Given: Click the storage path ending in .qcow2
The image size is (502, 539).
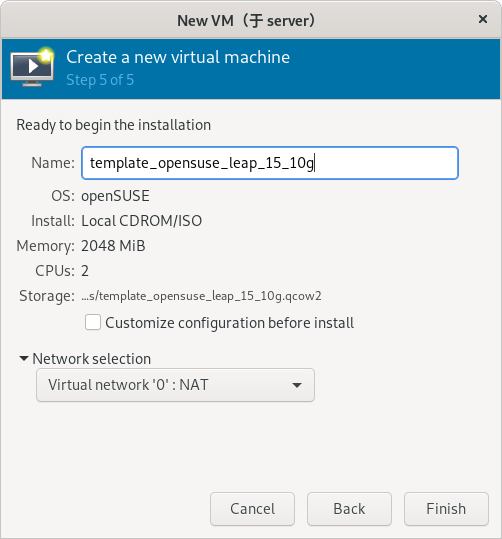Looking at the screenshot, I should point(201,296).
